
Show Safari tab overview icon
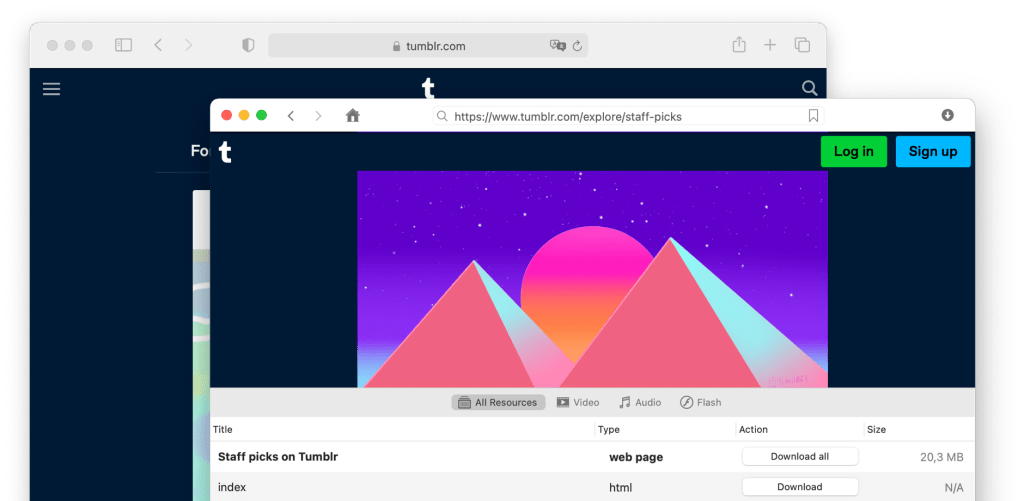pyautogui.click(x=802, y=45)
